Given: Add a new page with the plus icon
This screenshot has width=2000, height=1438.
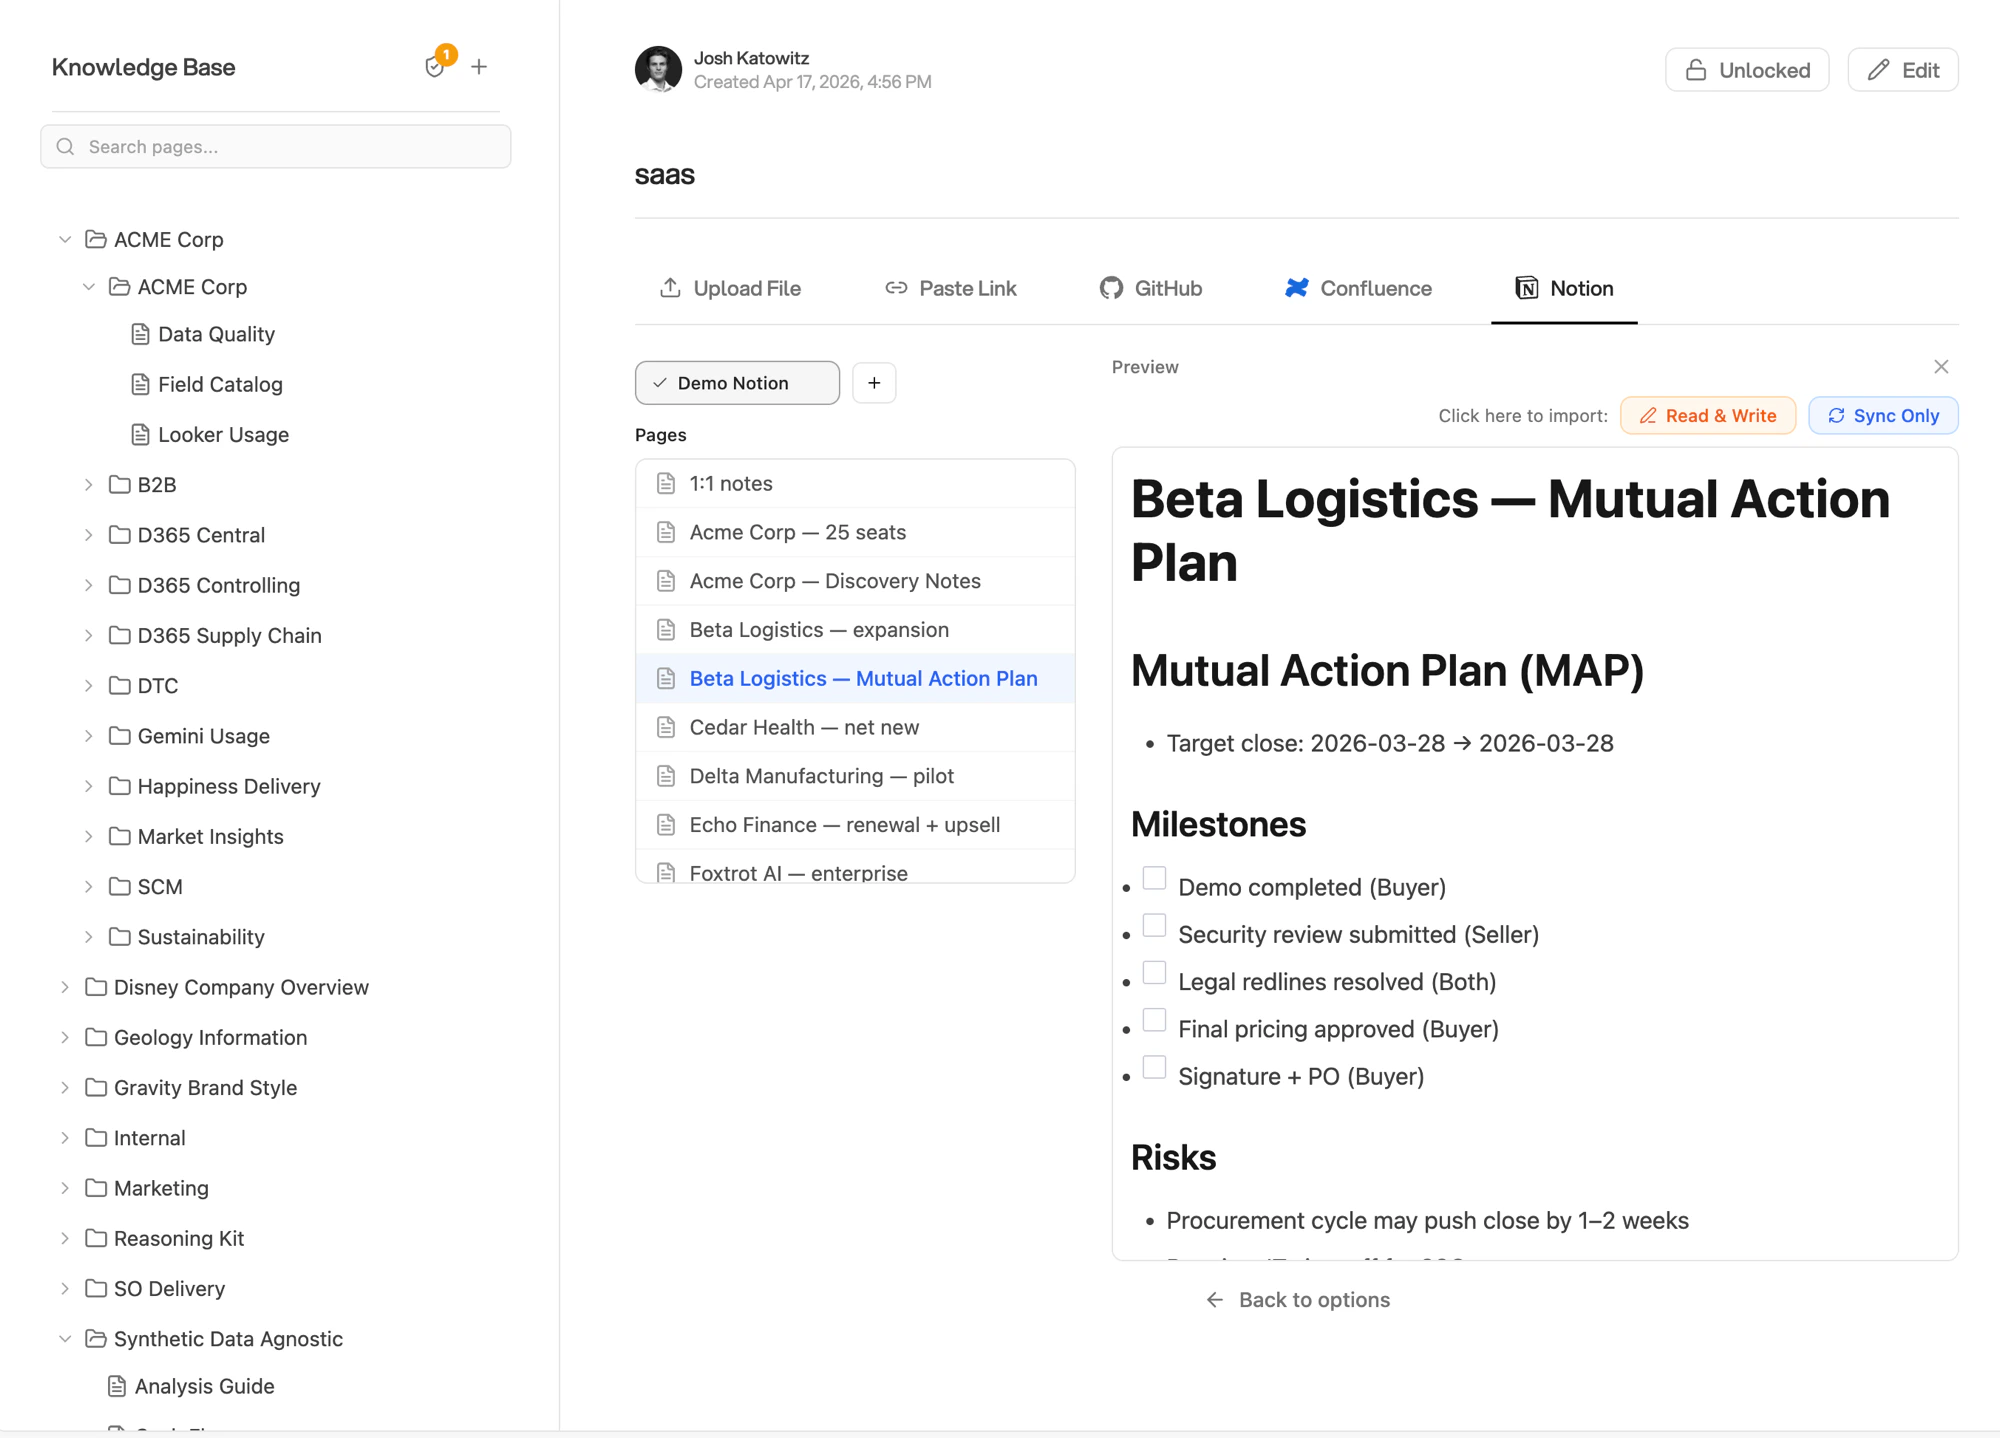Looking at the screenshot, I should click(x=480, y=66).
